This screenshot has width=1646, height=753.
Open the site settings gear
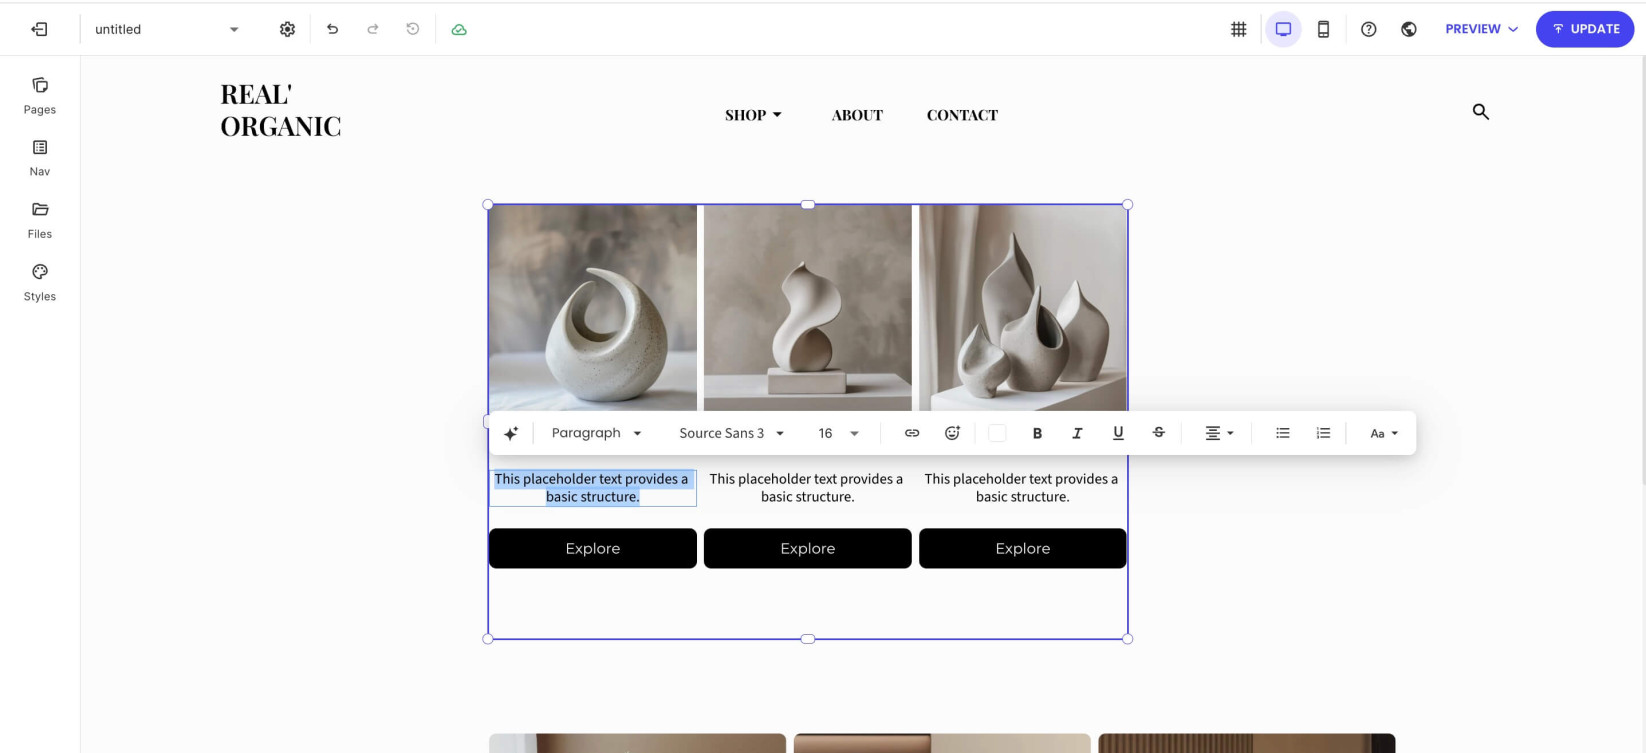287,29
